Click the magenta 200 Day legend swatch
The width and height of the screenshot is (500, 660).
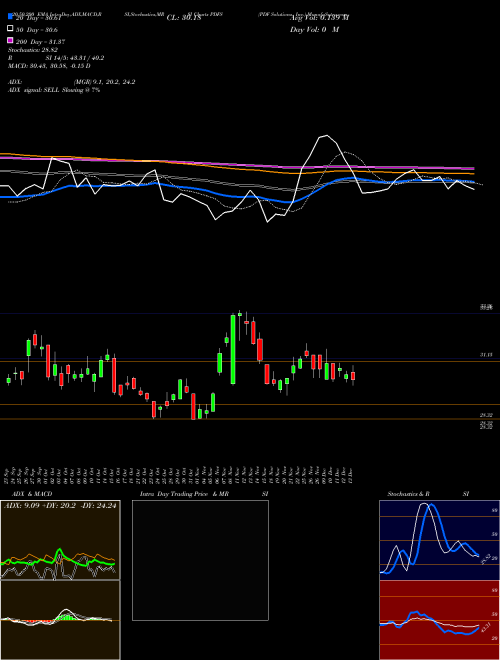[10, 40]
